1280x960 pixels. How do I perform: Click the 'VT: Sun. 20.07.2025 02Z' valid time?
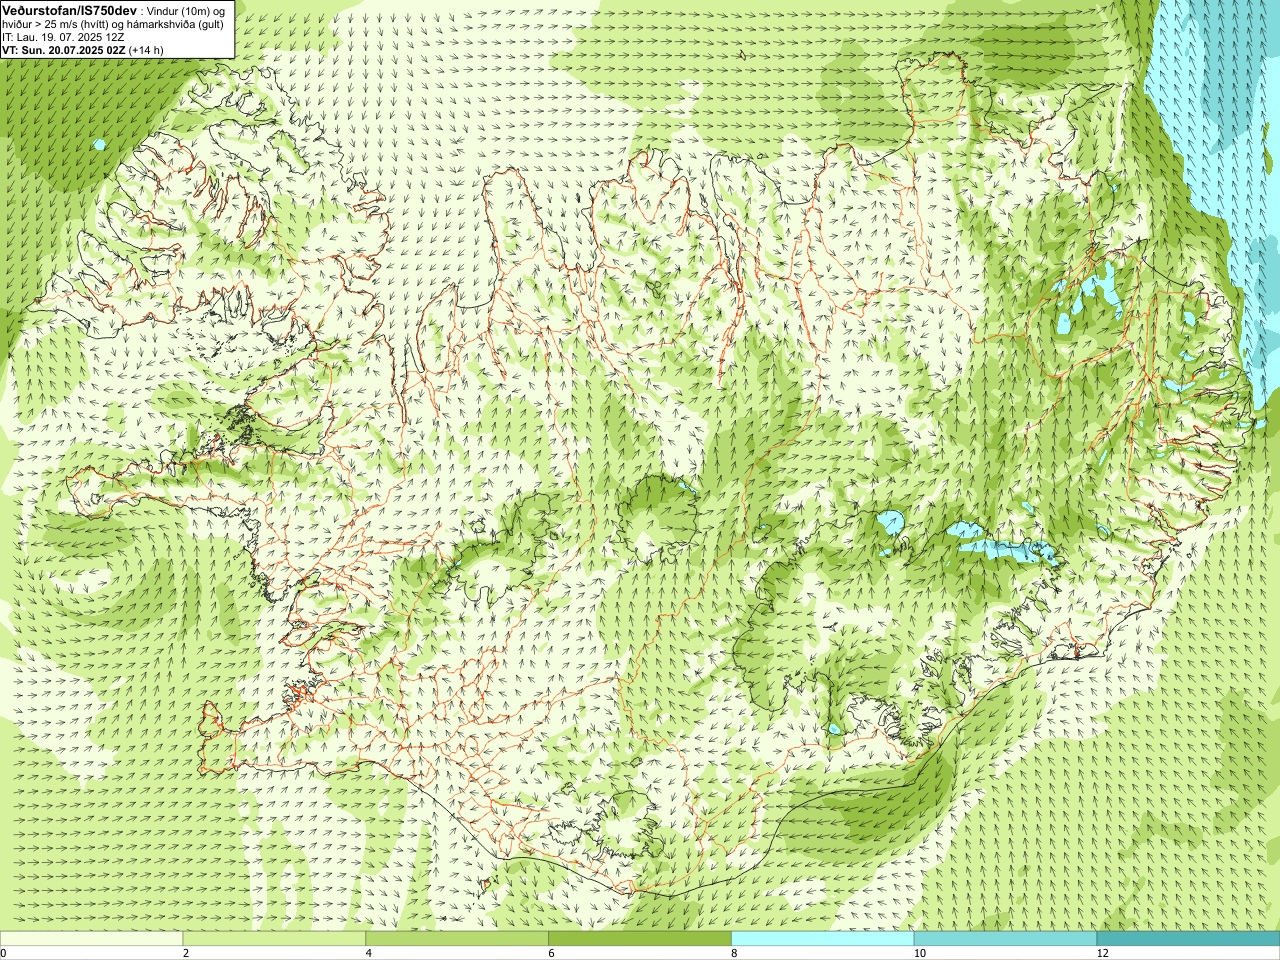tap(63, 50)
